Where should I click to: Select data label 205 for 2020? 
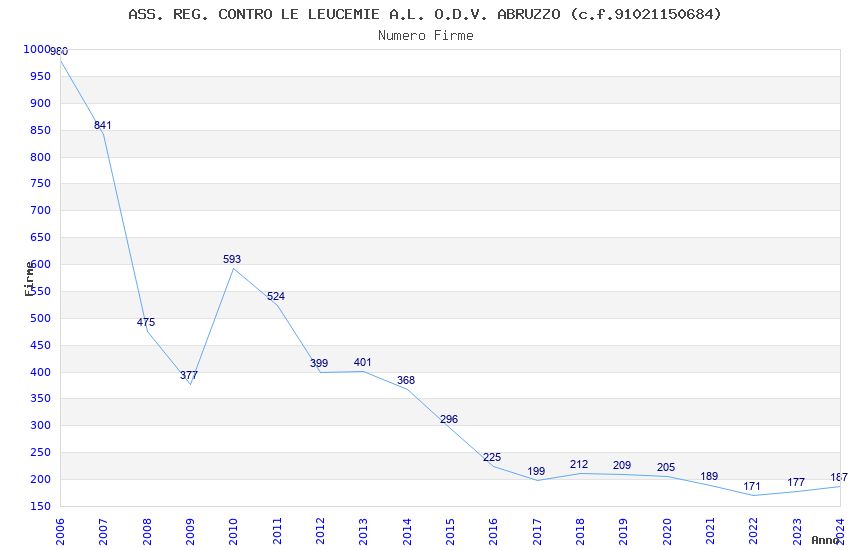666,468
